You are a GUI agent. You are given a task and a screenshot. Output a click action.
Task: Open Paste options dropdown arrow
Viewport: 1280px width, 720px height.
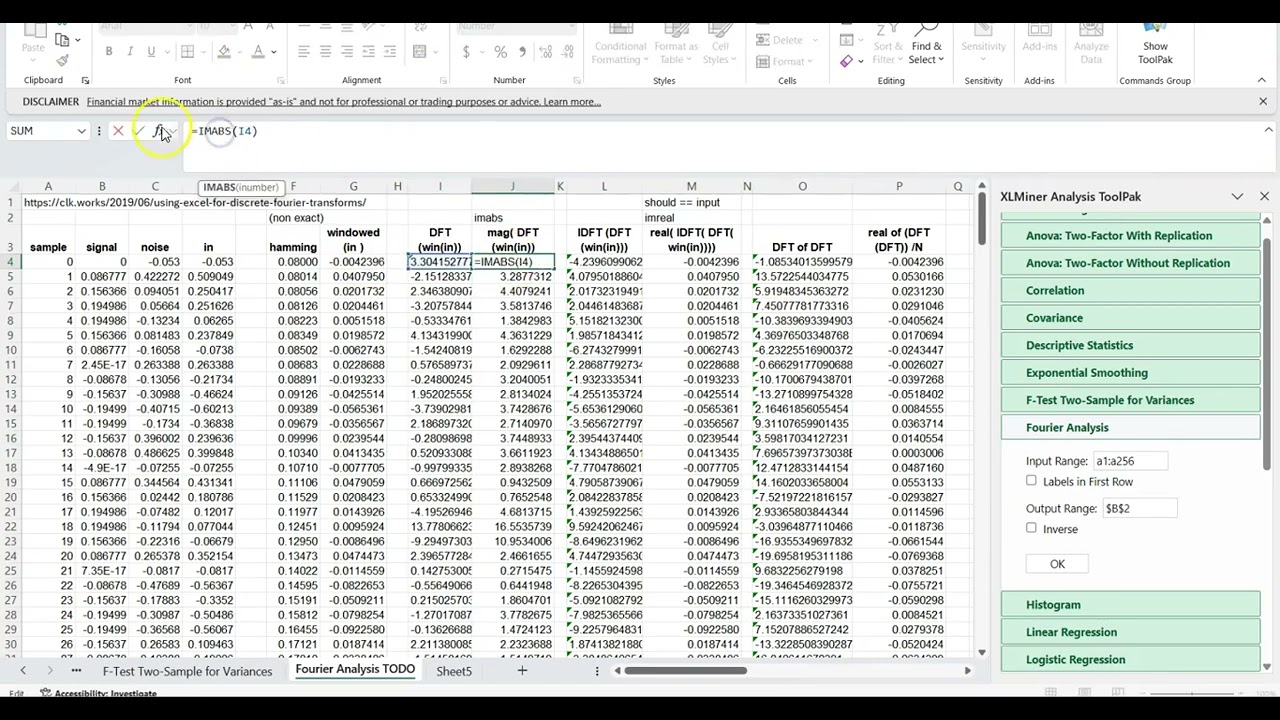(33, 61)
